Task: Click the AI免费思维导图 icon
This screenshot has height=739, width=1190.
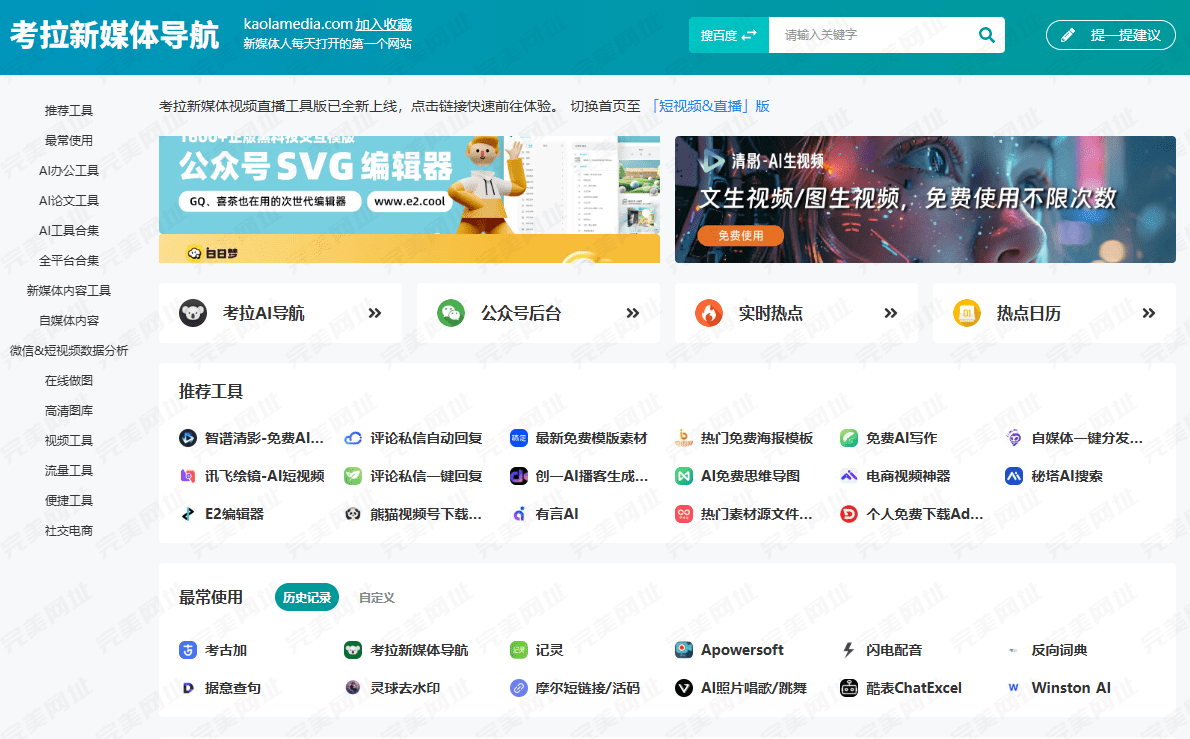Action: click(x=684, y=476)
